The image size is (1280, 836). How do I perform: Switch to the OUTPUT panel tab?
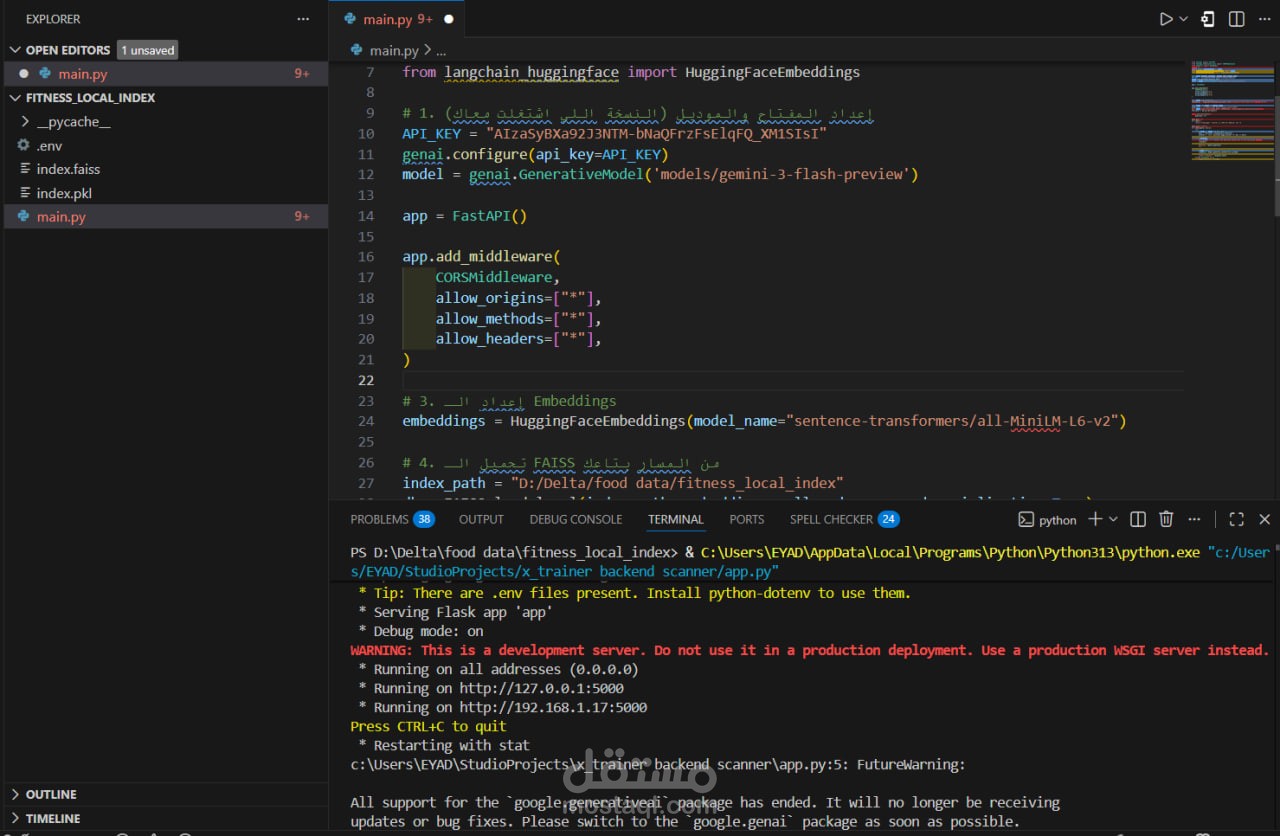(x=481, y=519)
